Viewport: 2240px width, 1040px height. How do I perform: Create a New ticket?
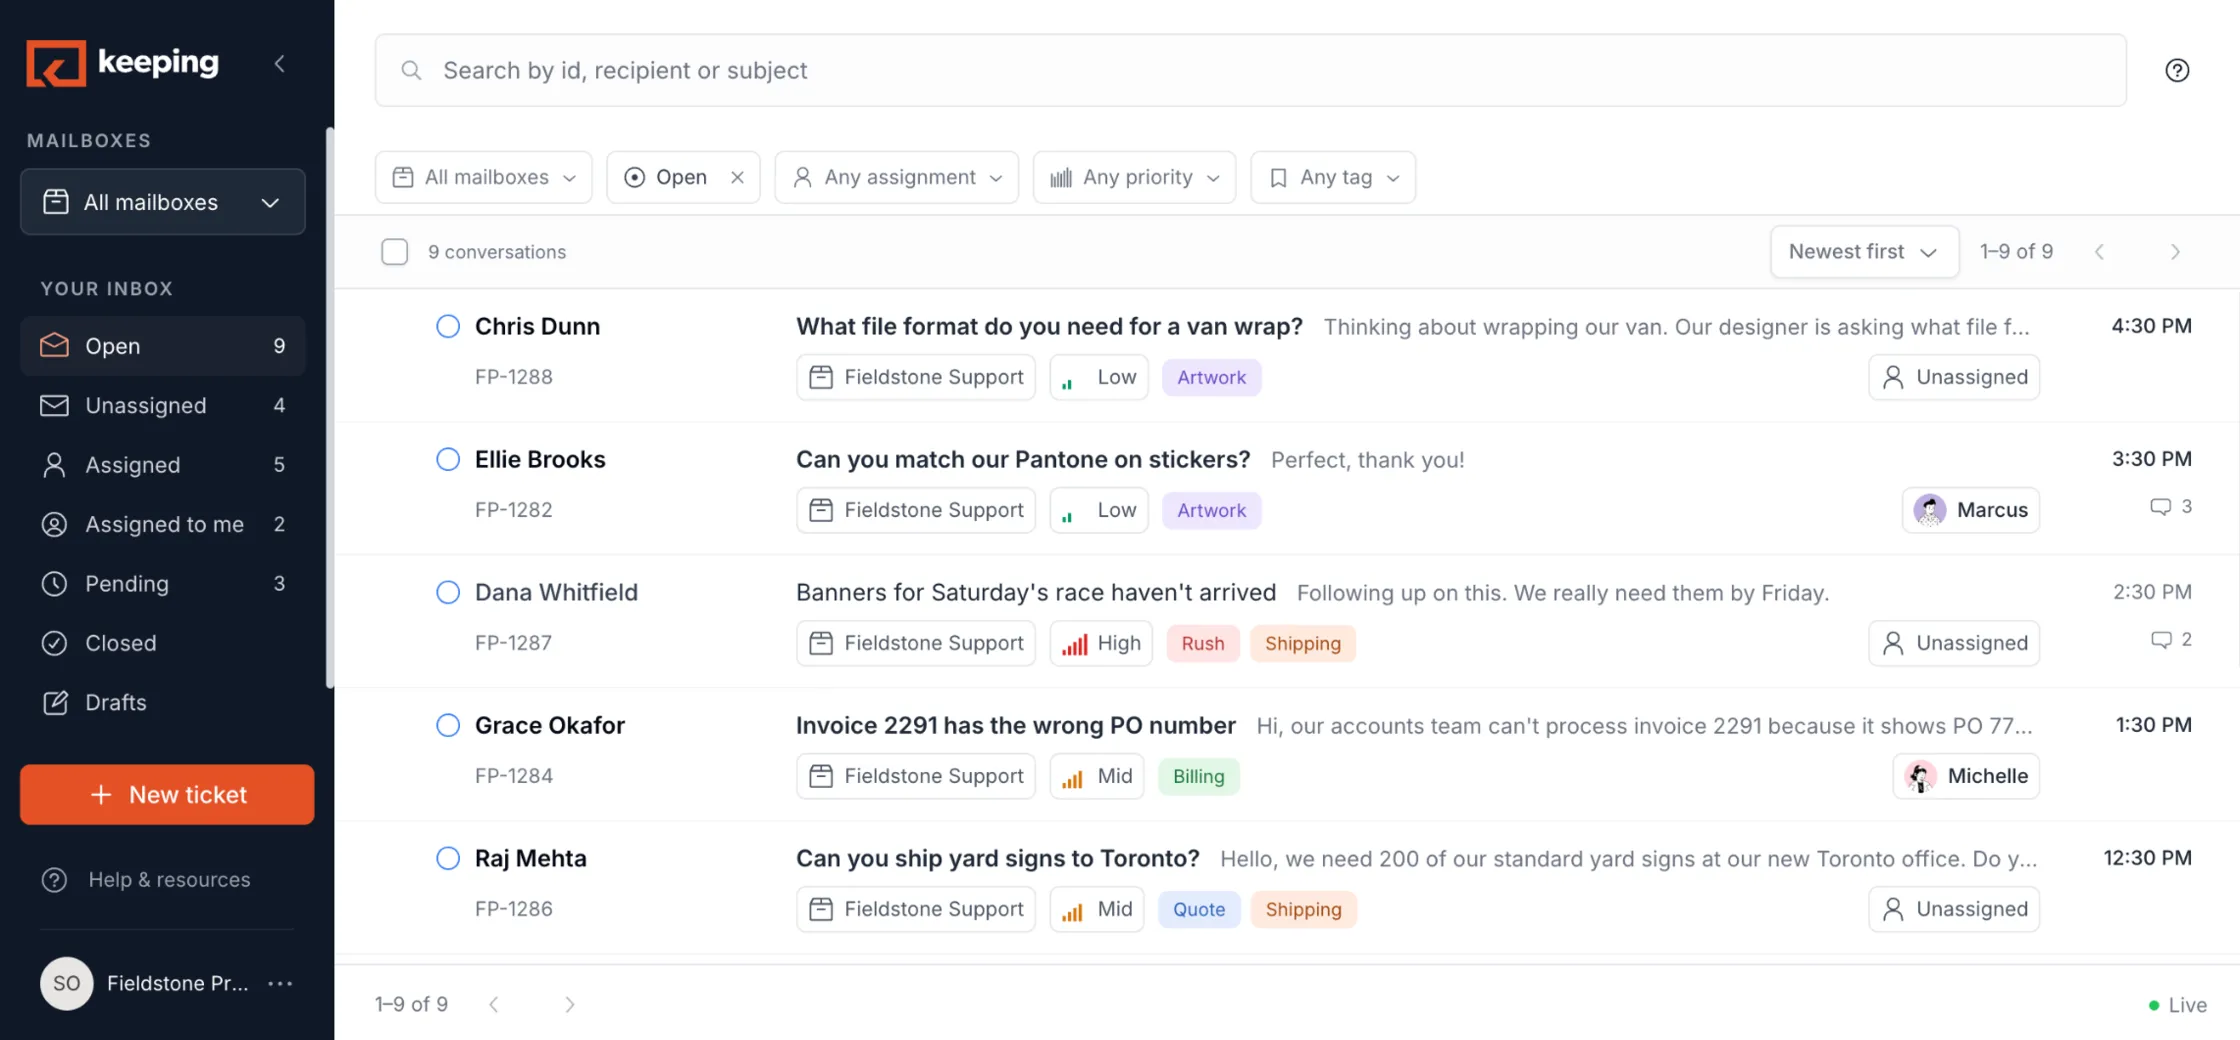click(x=167, y=795)
